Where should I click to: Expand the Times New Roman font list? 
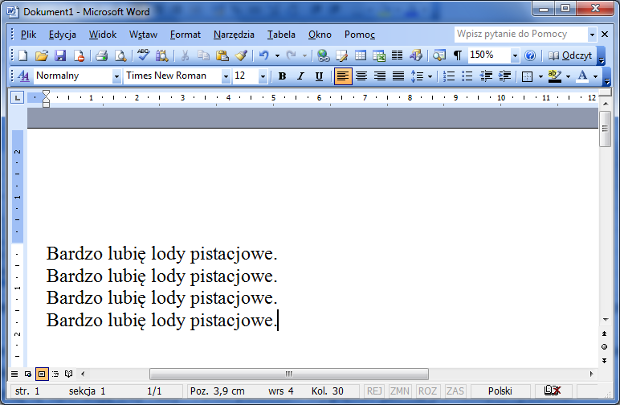coord(225,76)
